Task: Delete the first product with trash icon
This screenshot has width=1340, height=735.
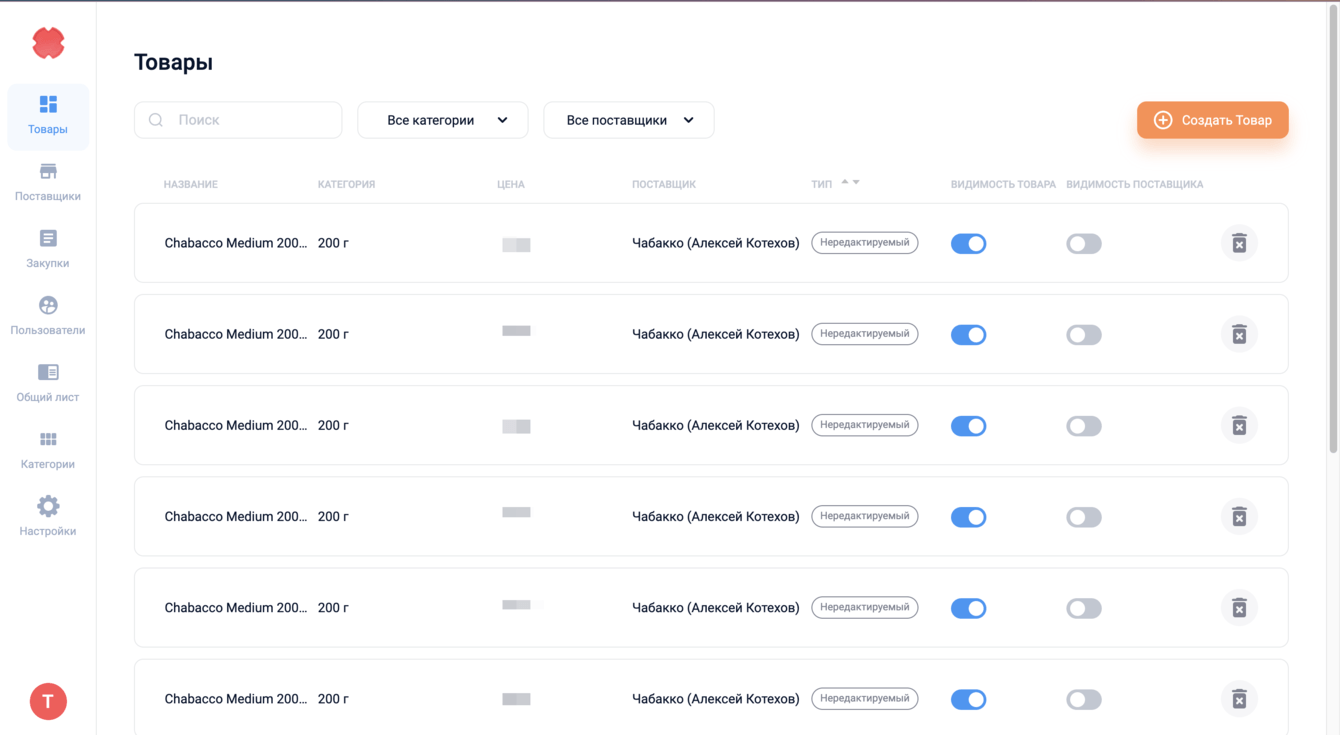Action: pos(1239,243)
